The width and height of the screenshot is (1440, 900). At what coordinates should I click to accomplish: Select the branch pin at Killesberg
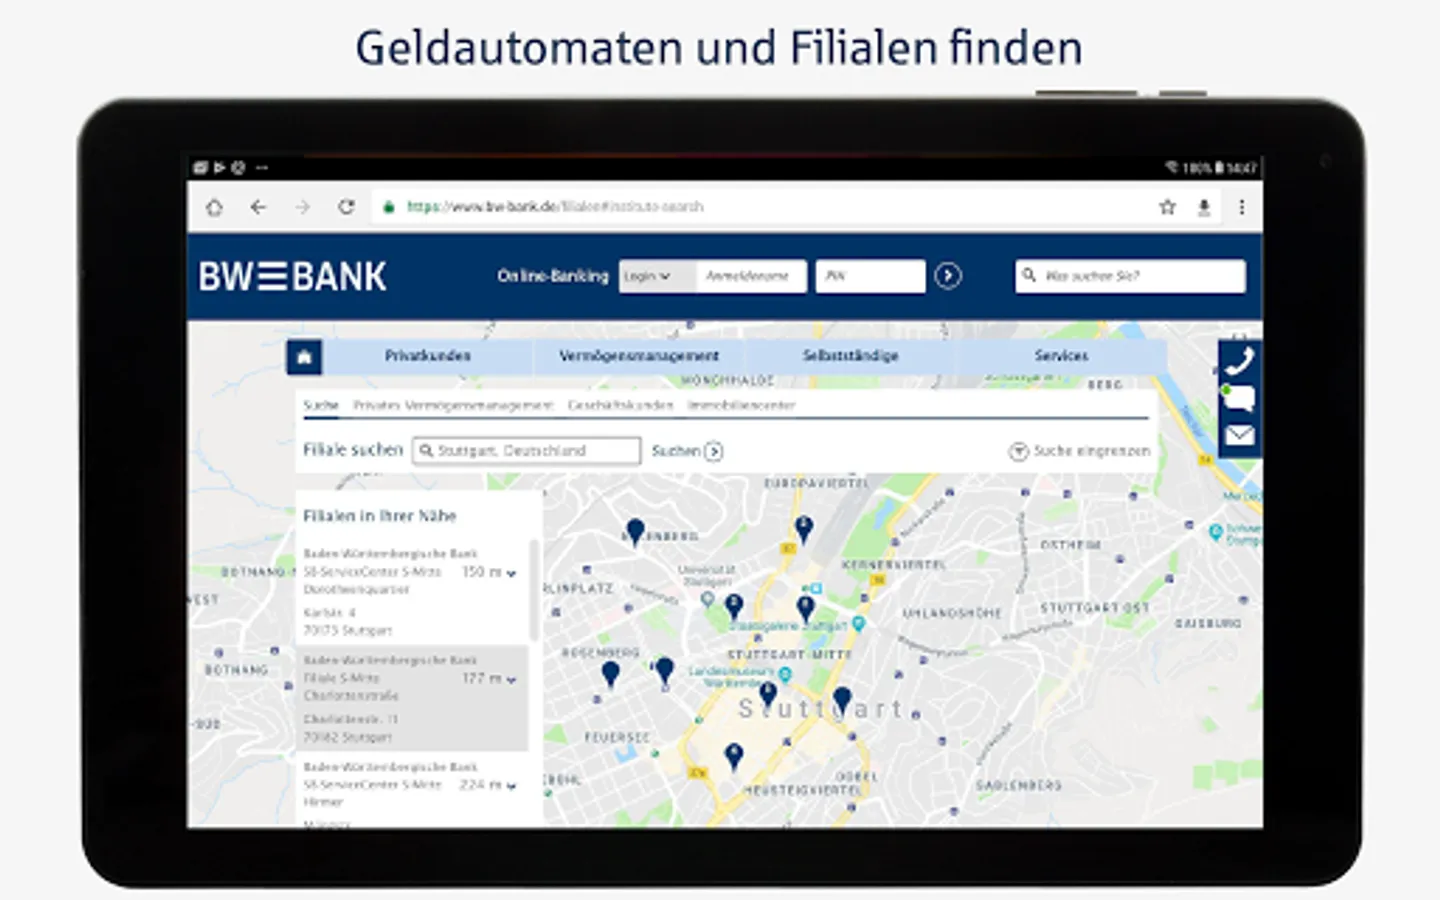click(635, 531)
